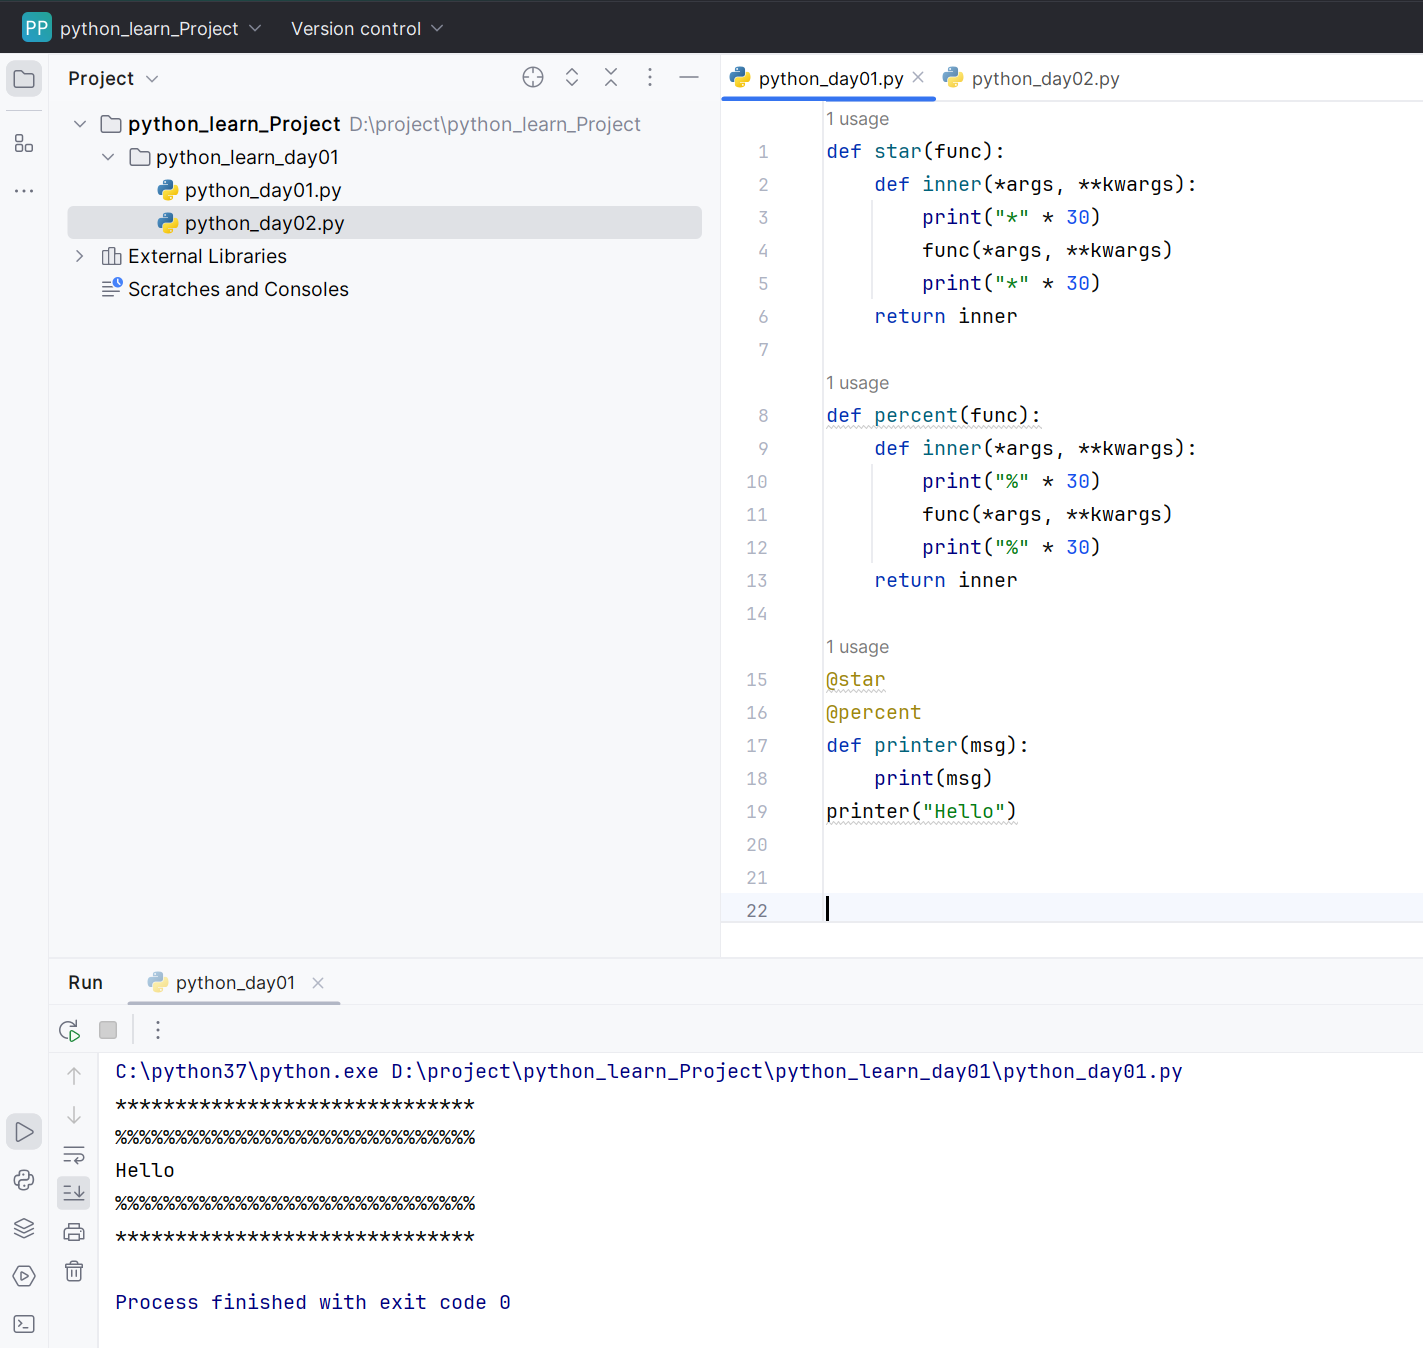Select Scratches and Consoles in tree

pyautogui.click(x=238, y=289)
